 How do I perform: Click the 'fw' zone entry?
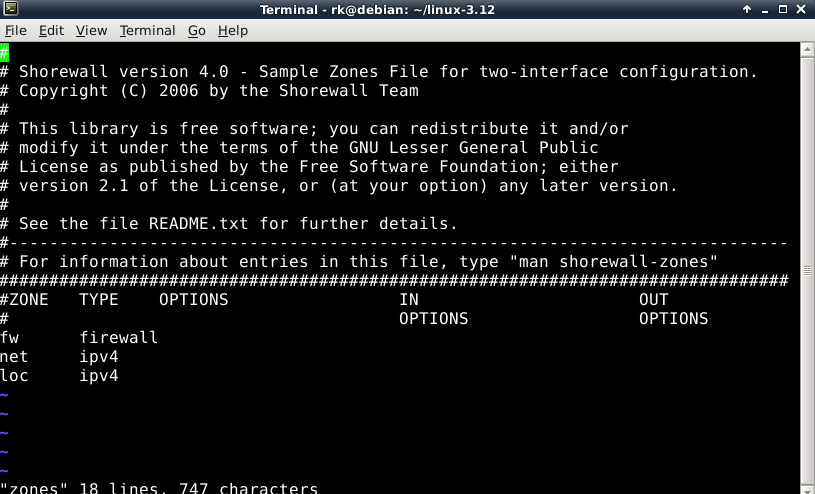click(x=9, y=337)
